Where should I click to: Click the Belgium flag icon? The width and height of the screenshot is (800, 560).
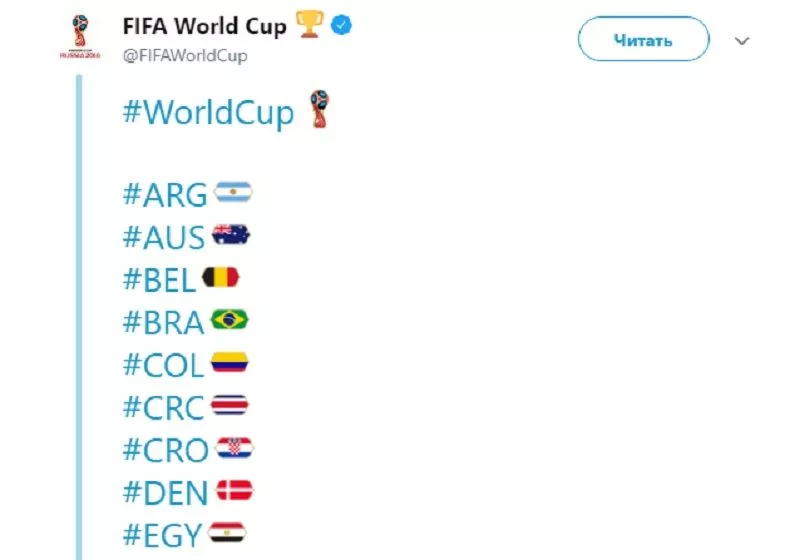tap(221, 277)
